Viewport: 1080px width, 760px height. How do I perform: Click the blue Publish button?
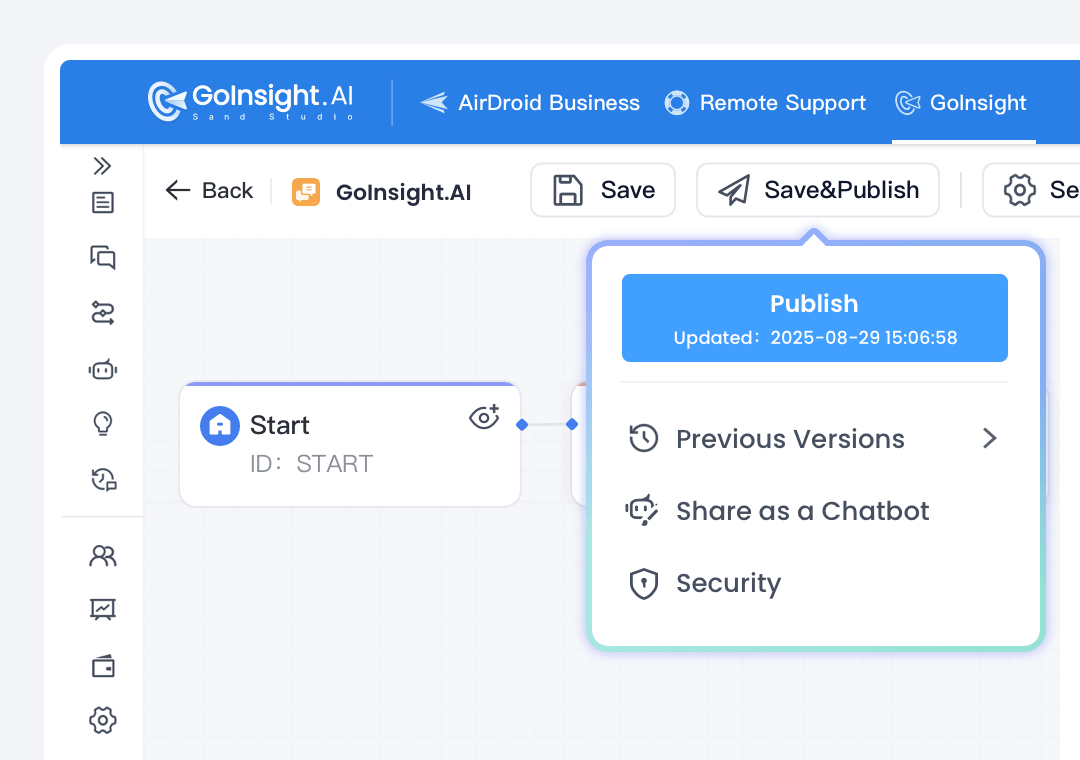(x=814, y=318)
